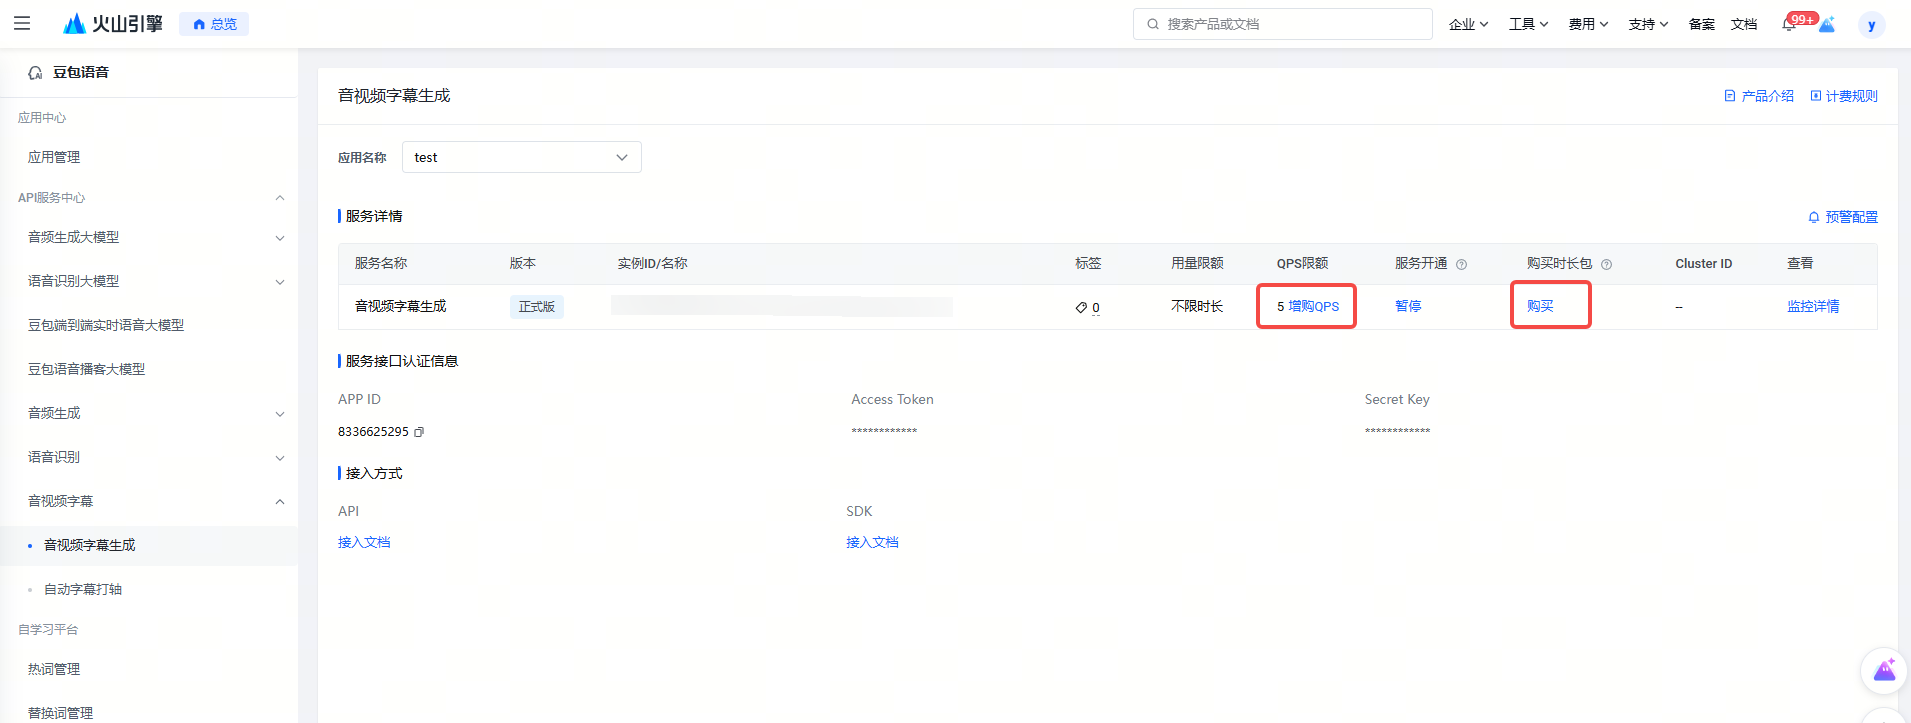Viewport: 1911px width, 723px height.
Task: Click the 火山引擎 logo
Action: pyautogui.click(x=112, y=24)
